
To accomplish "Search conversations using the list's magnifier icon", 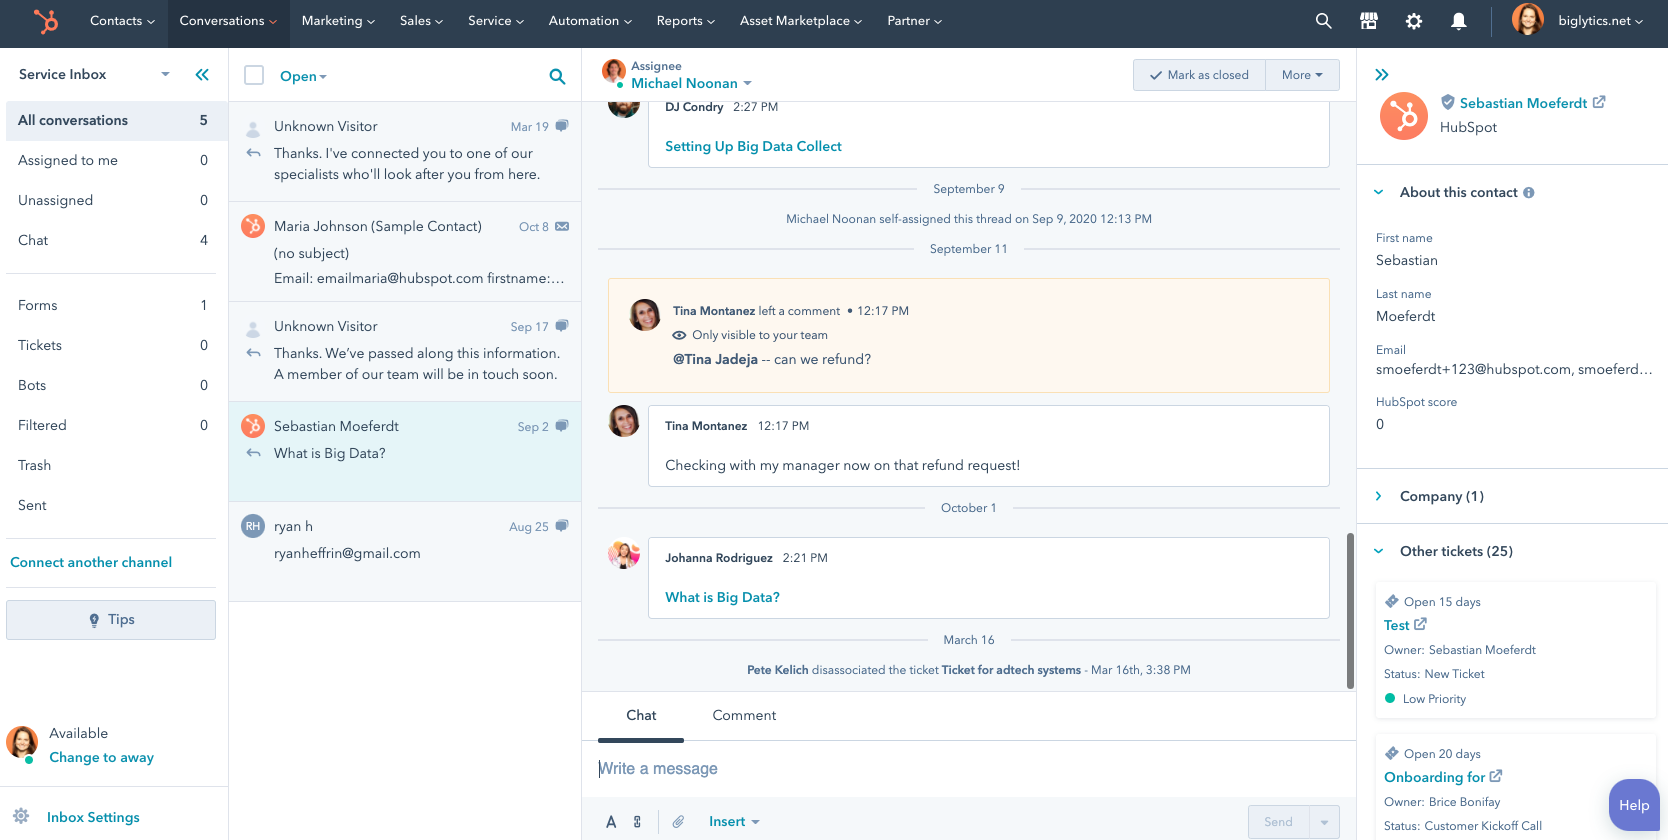I will (557, 76).
